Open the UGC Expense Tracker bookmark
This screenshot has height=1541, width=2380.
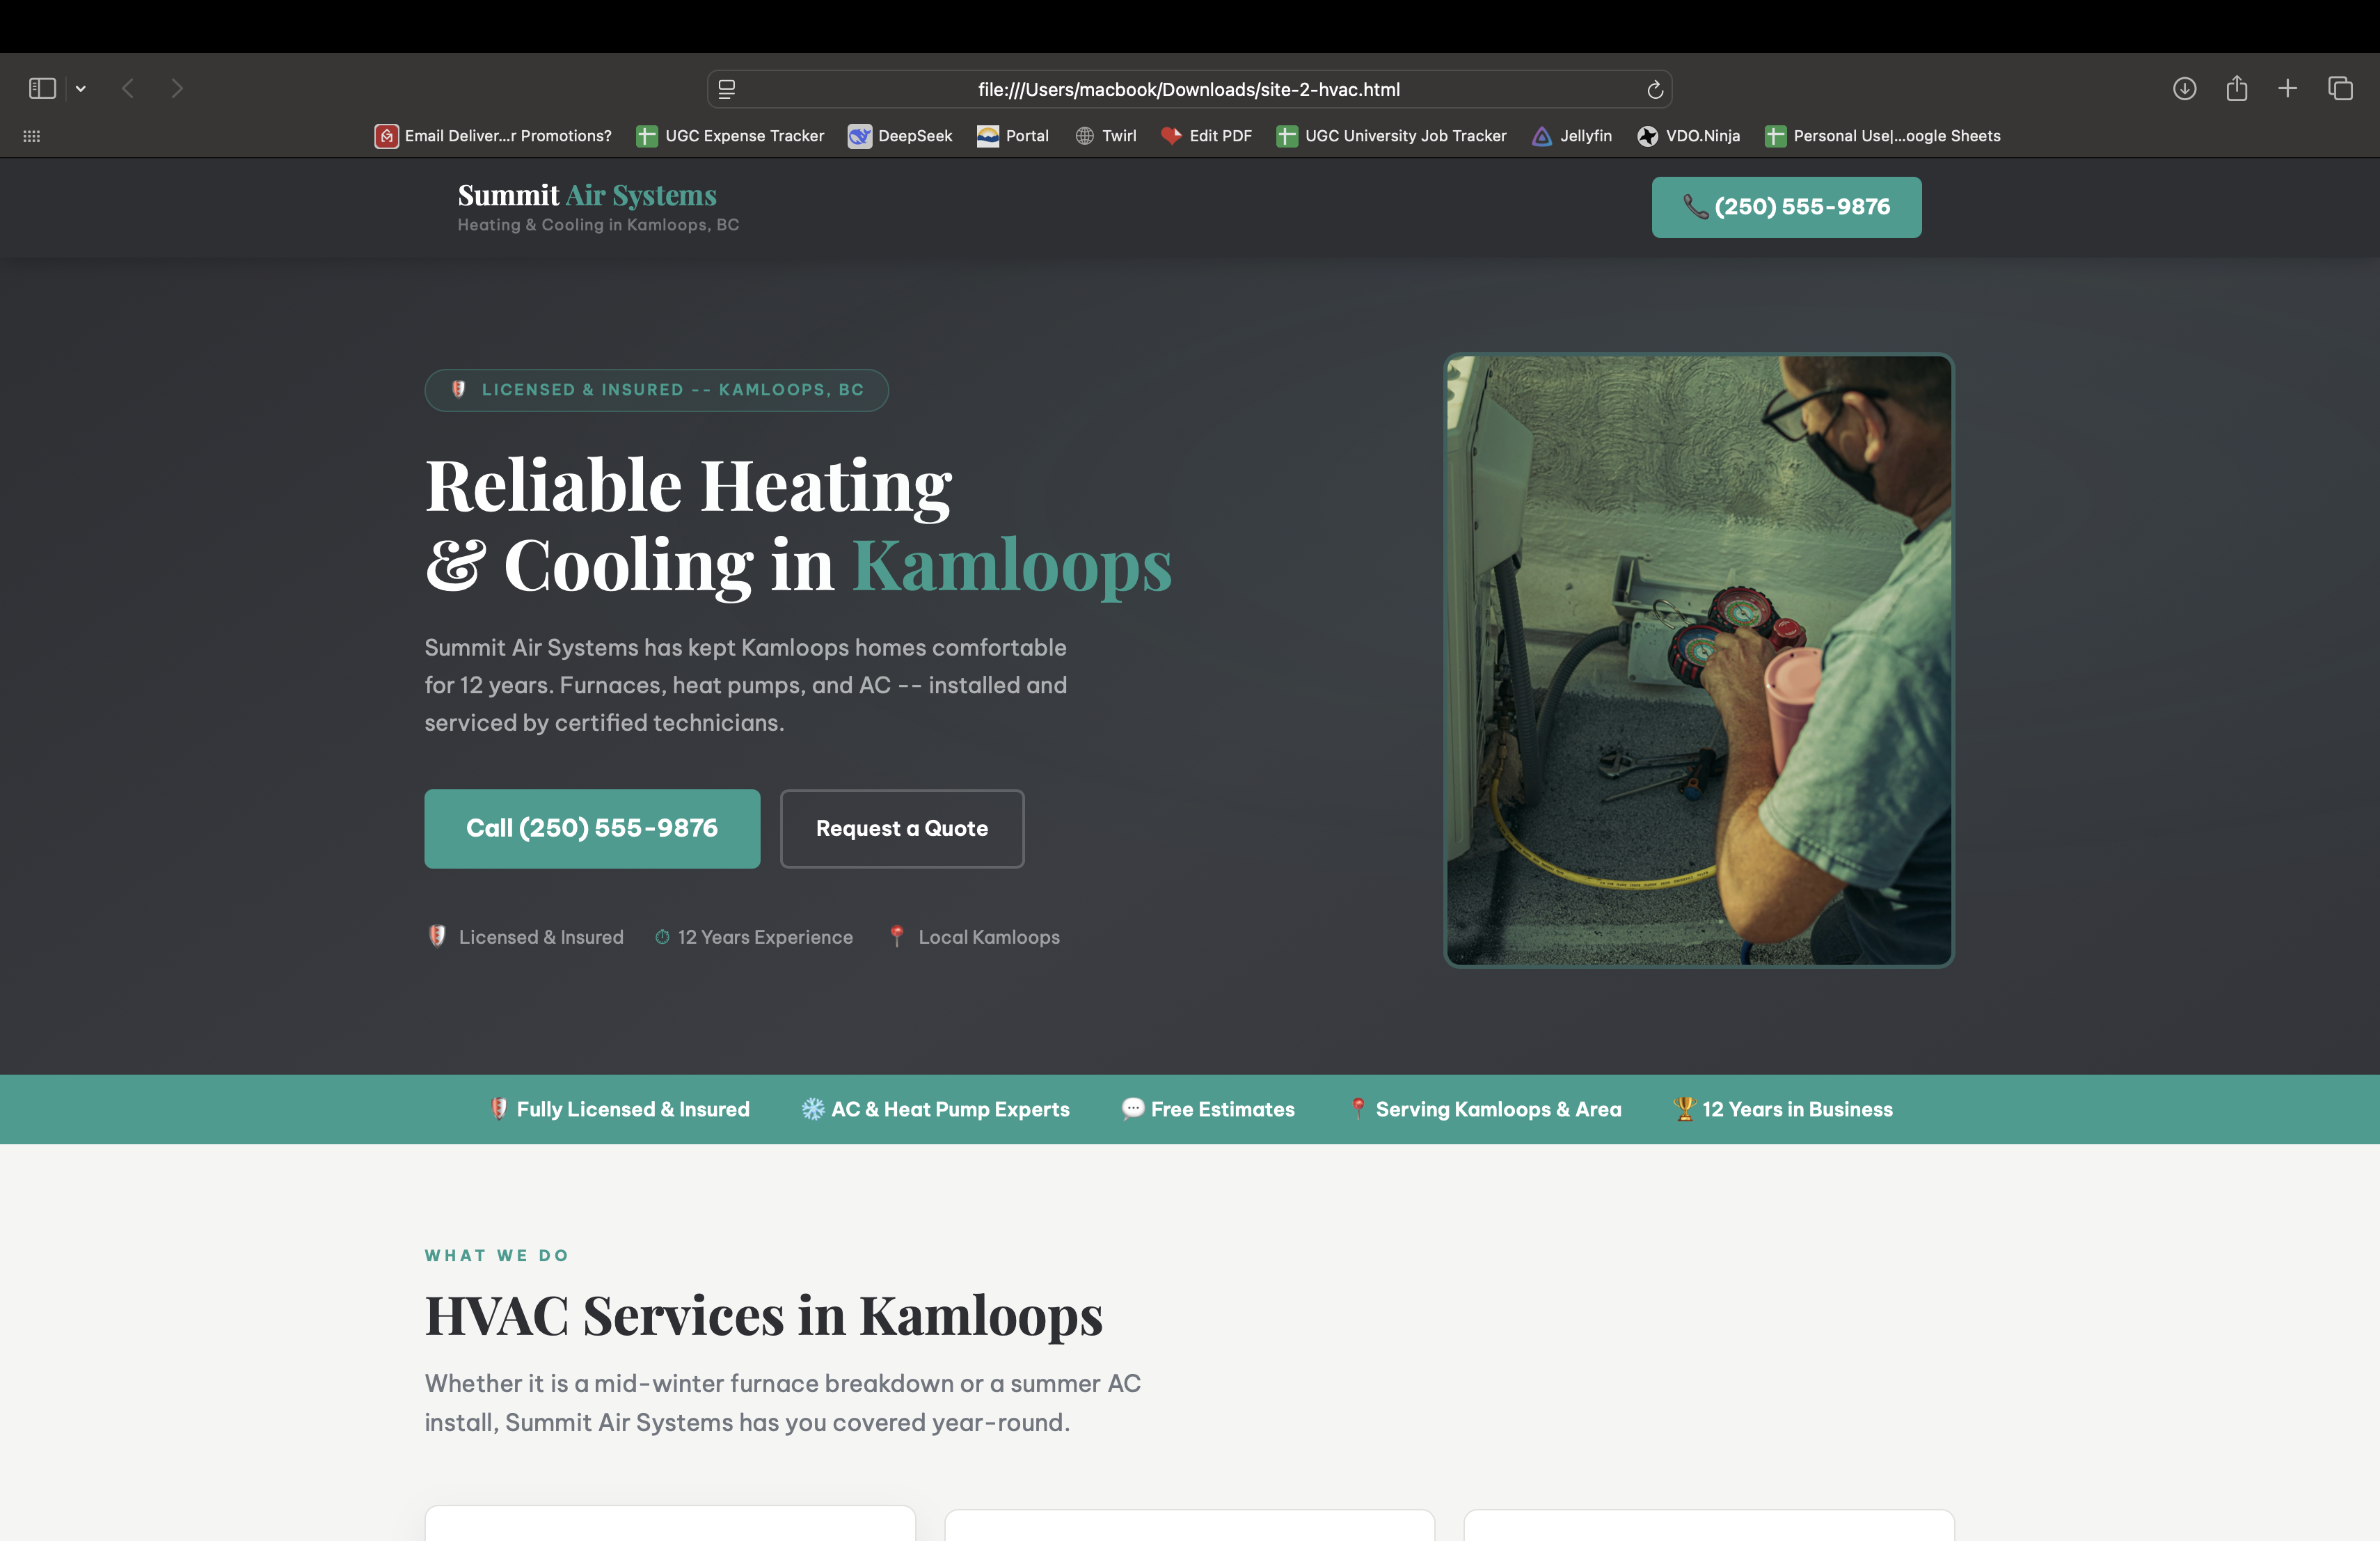(730, 136)
